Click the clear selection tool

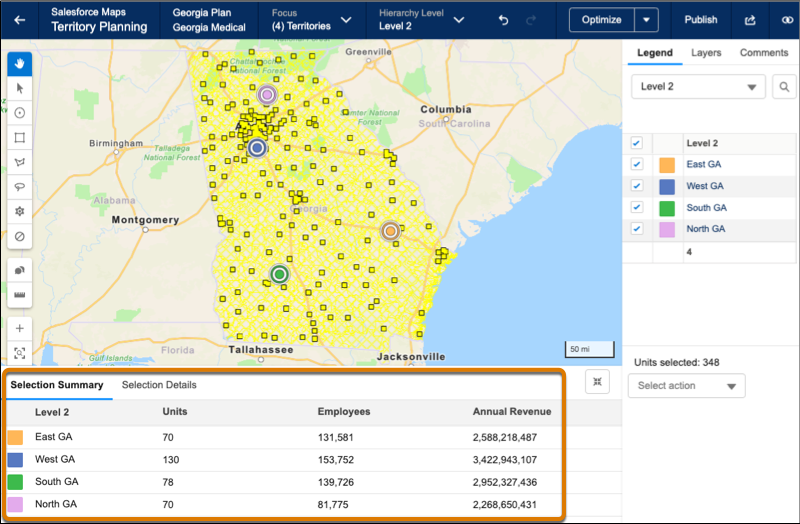[x=19, y=236]
